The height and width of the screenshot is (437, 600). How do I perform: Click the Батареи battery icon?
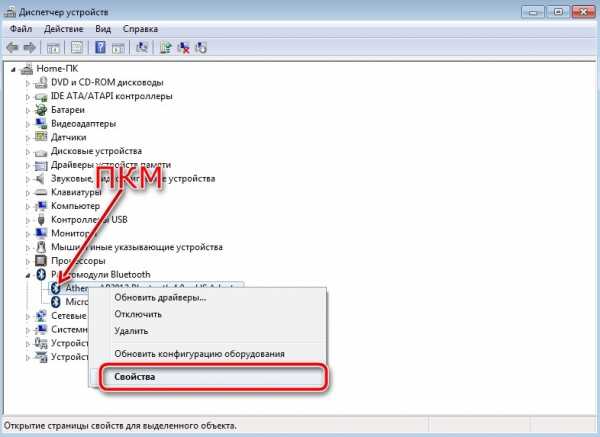click(41, 110)
